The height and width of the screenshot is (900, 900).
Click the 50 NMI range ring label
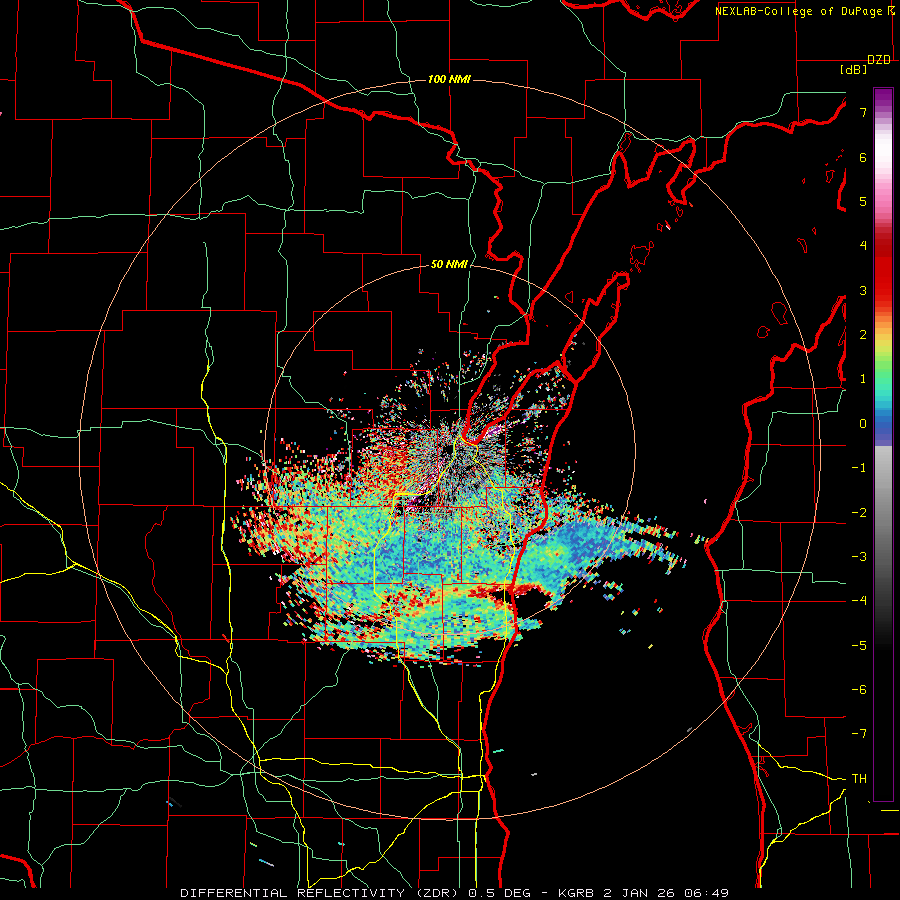pyautogui.click(x=449, y=264)
